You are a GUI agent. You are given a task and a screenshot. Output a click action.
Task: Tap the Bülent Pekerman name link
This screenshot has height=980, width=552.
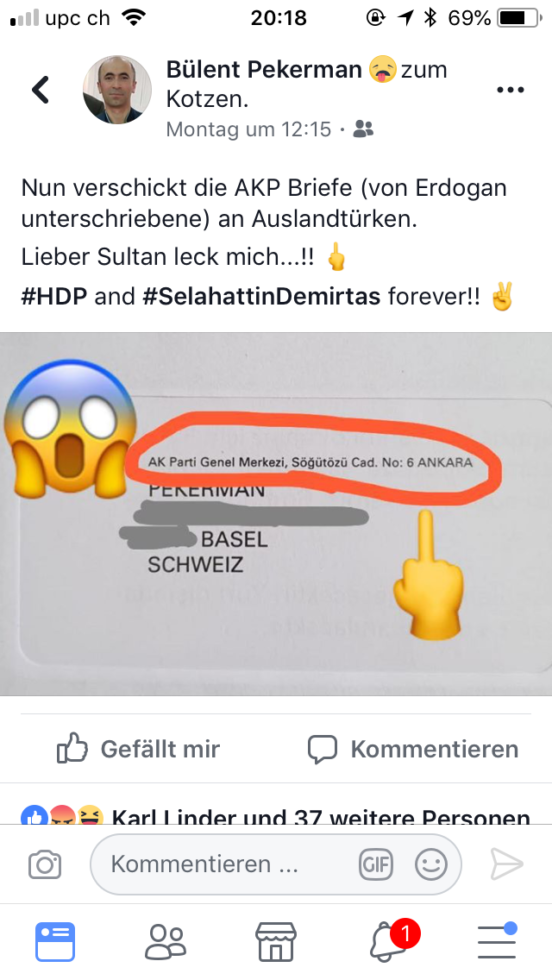(x=264, y=69)
